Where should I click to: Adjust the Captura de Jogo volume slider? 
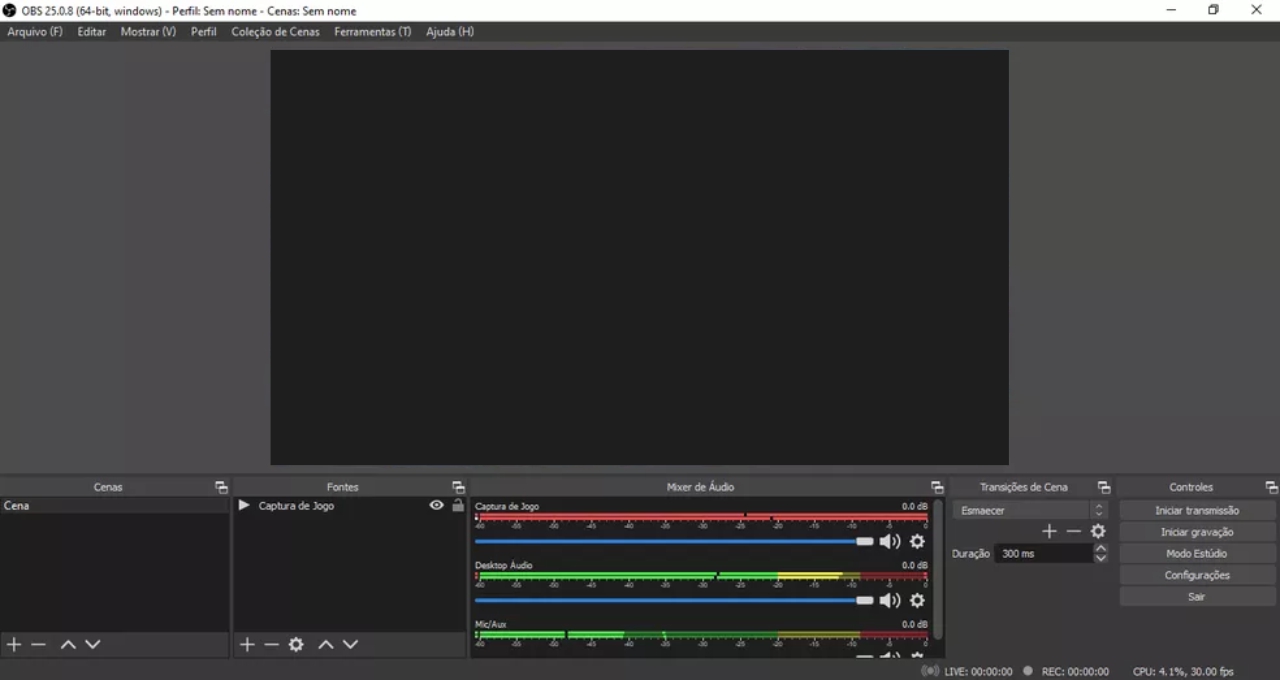point(674,541)
